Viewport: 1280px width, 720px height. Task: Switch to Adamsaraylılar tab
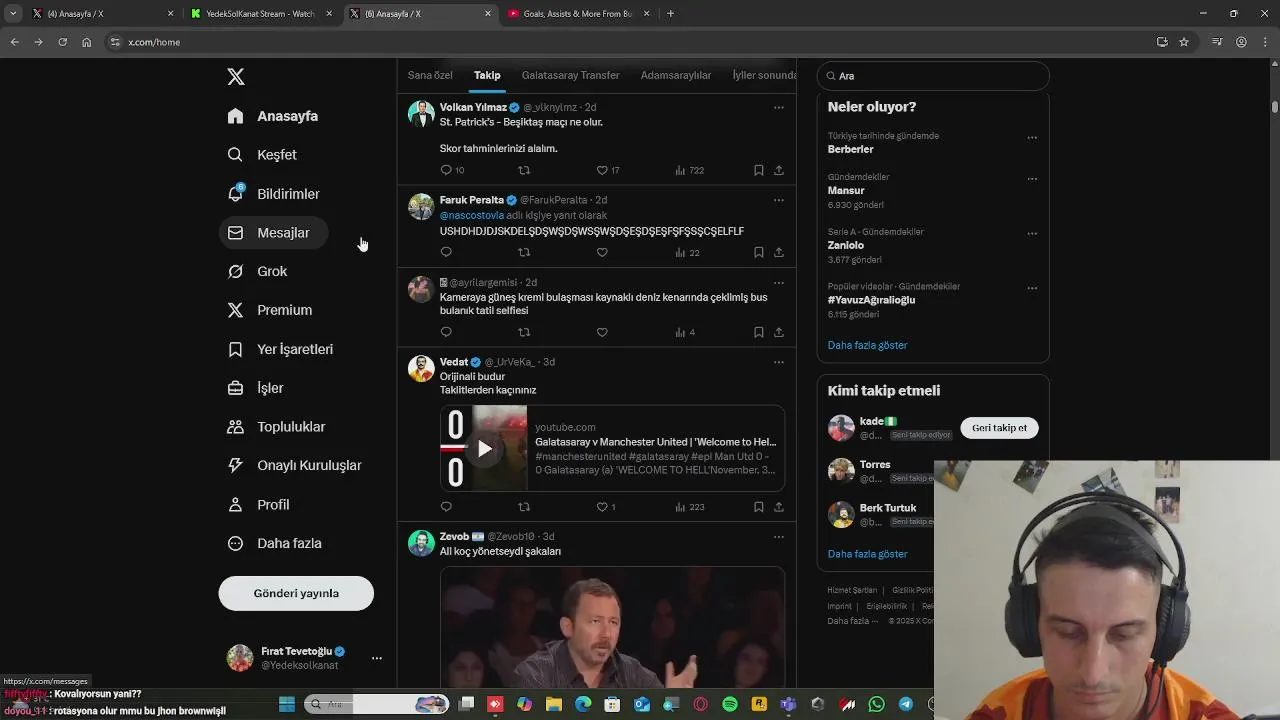[676, 75]
